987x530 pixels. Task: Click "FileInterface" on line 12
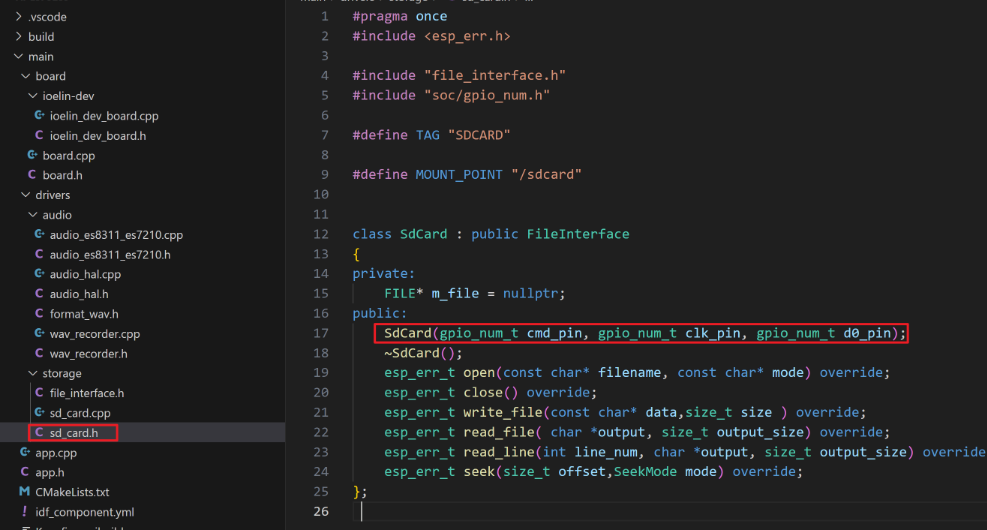(578, 234)
